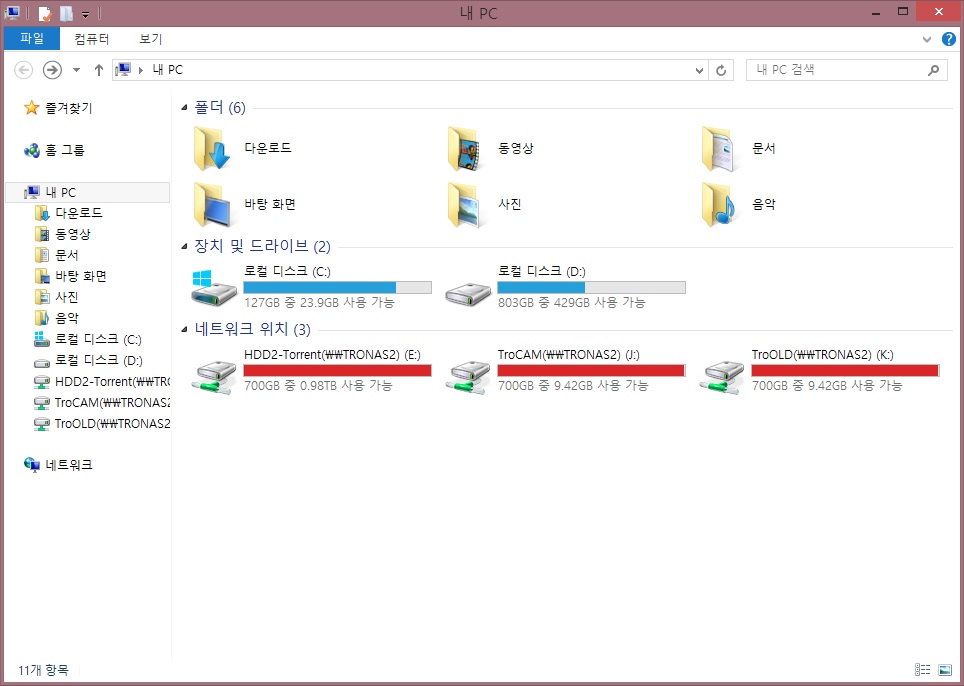Open the 음악 folder icon in main pane
Image resolution: width=964 pixels, height=686 pixels.
tap(718, 205)
